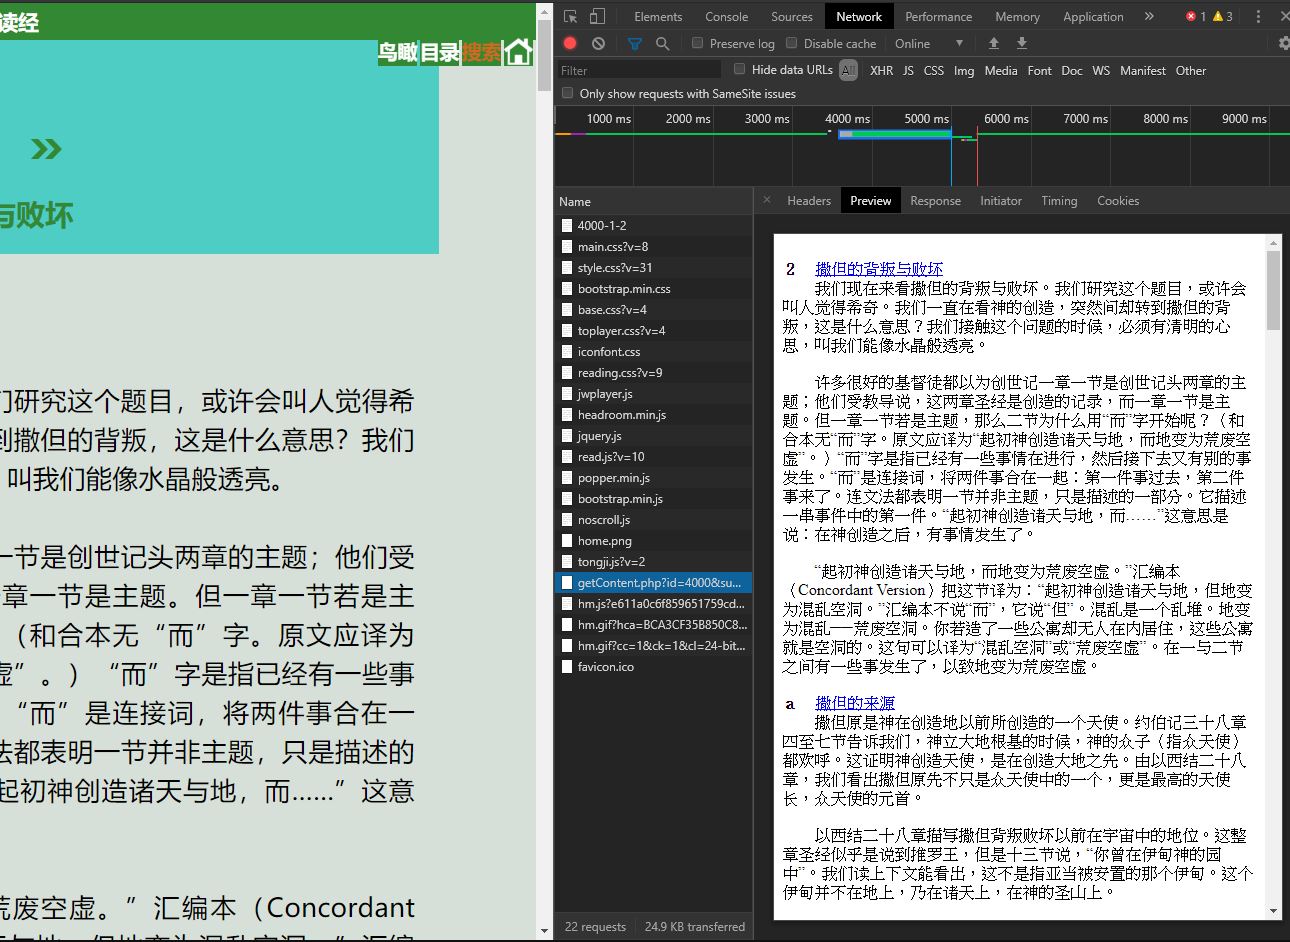Image resolution: width=1290 pixels, height=942 pixels.
Task: Click the home icon on webpage
Action: point(518,52)
